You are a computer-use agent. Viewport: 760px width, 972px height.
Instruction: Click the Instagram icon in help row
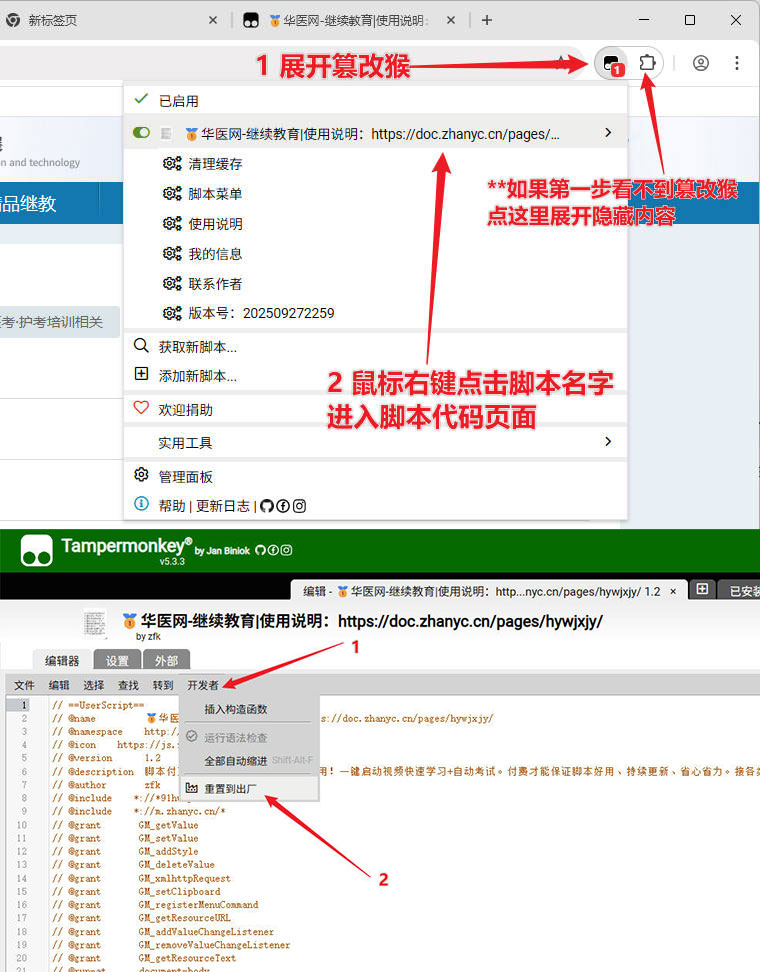(298, 506)
